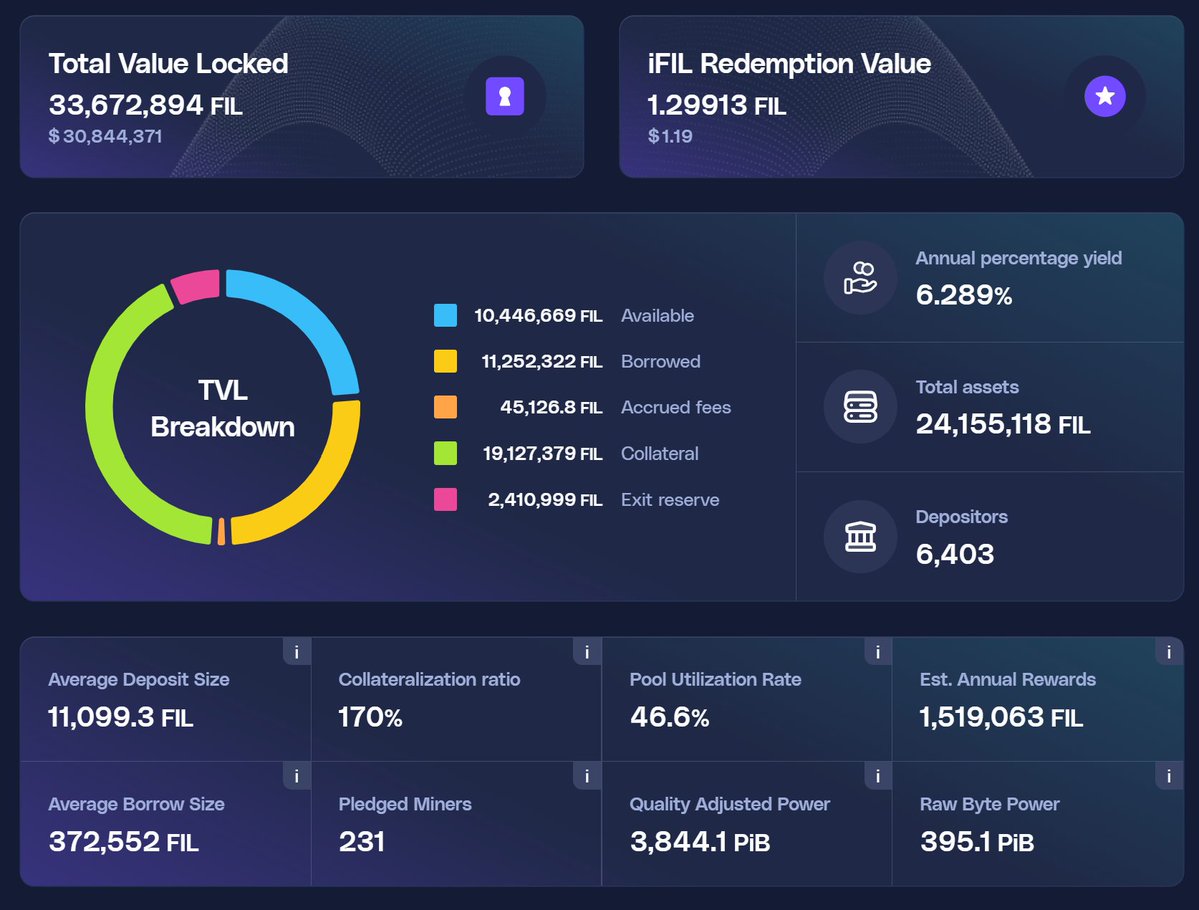The width and height of the screenshot is (1199, 910).
Task: Click the star icon beside iFIL Redemption Value
Action: 1105,97
